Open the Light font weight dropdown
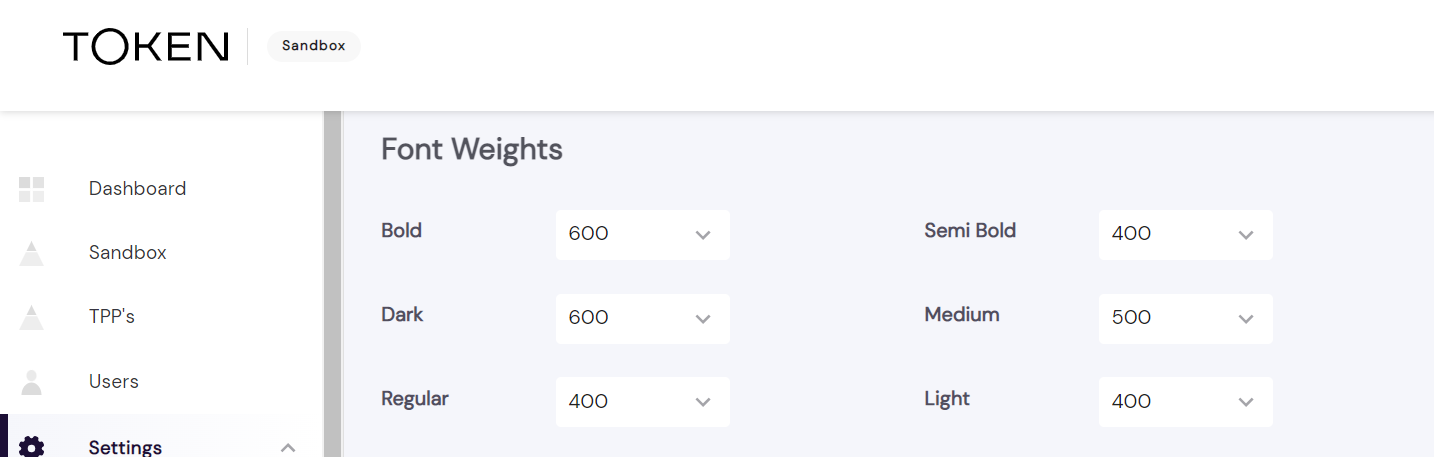Viewport: 1434px width, 457px height. tap(1185, 401)
